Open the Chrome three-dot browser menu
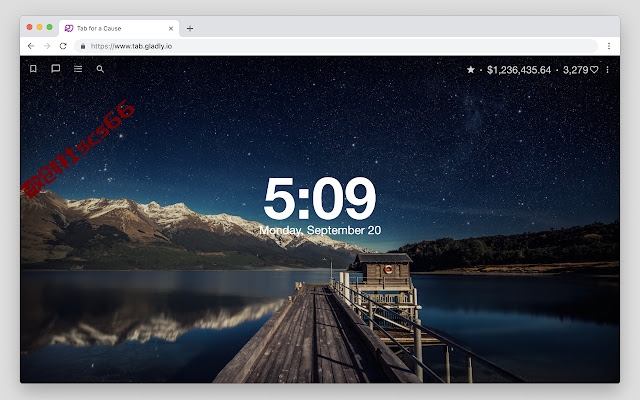The image size is (640, 400). [609, 46]
